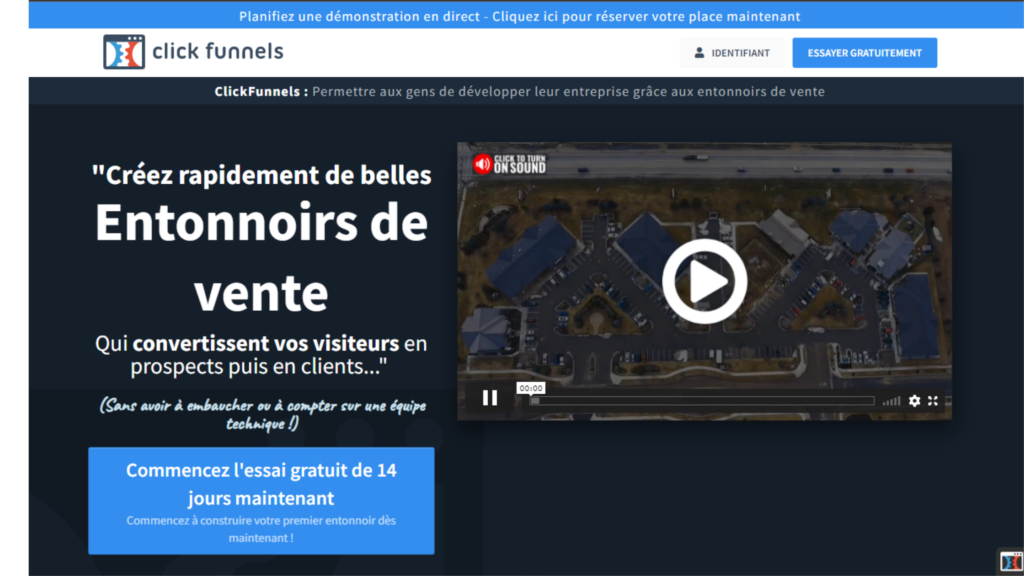1024x576 pixels.
Task: Click the 'Entonnoirs de vente' headline
Action: pos(261,257)
